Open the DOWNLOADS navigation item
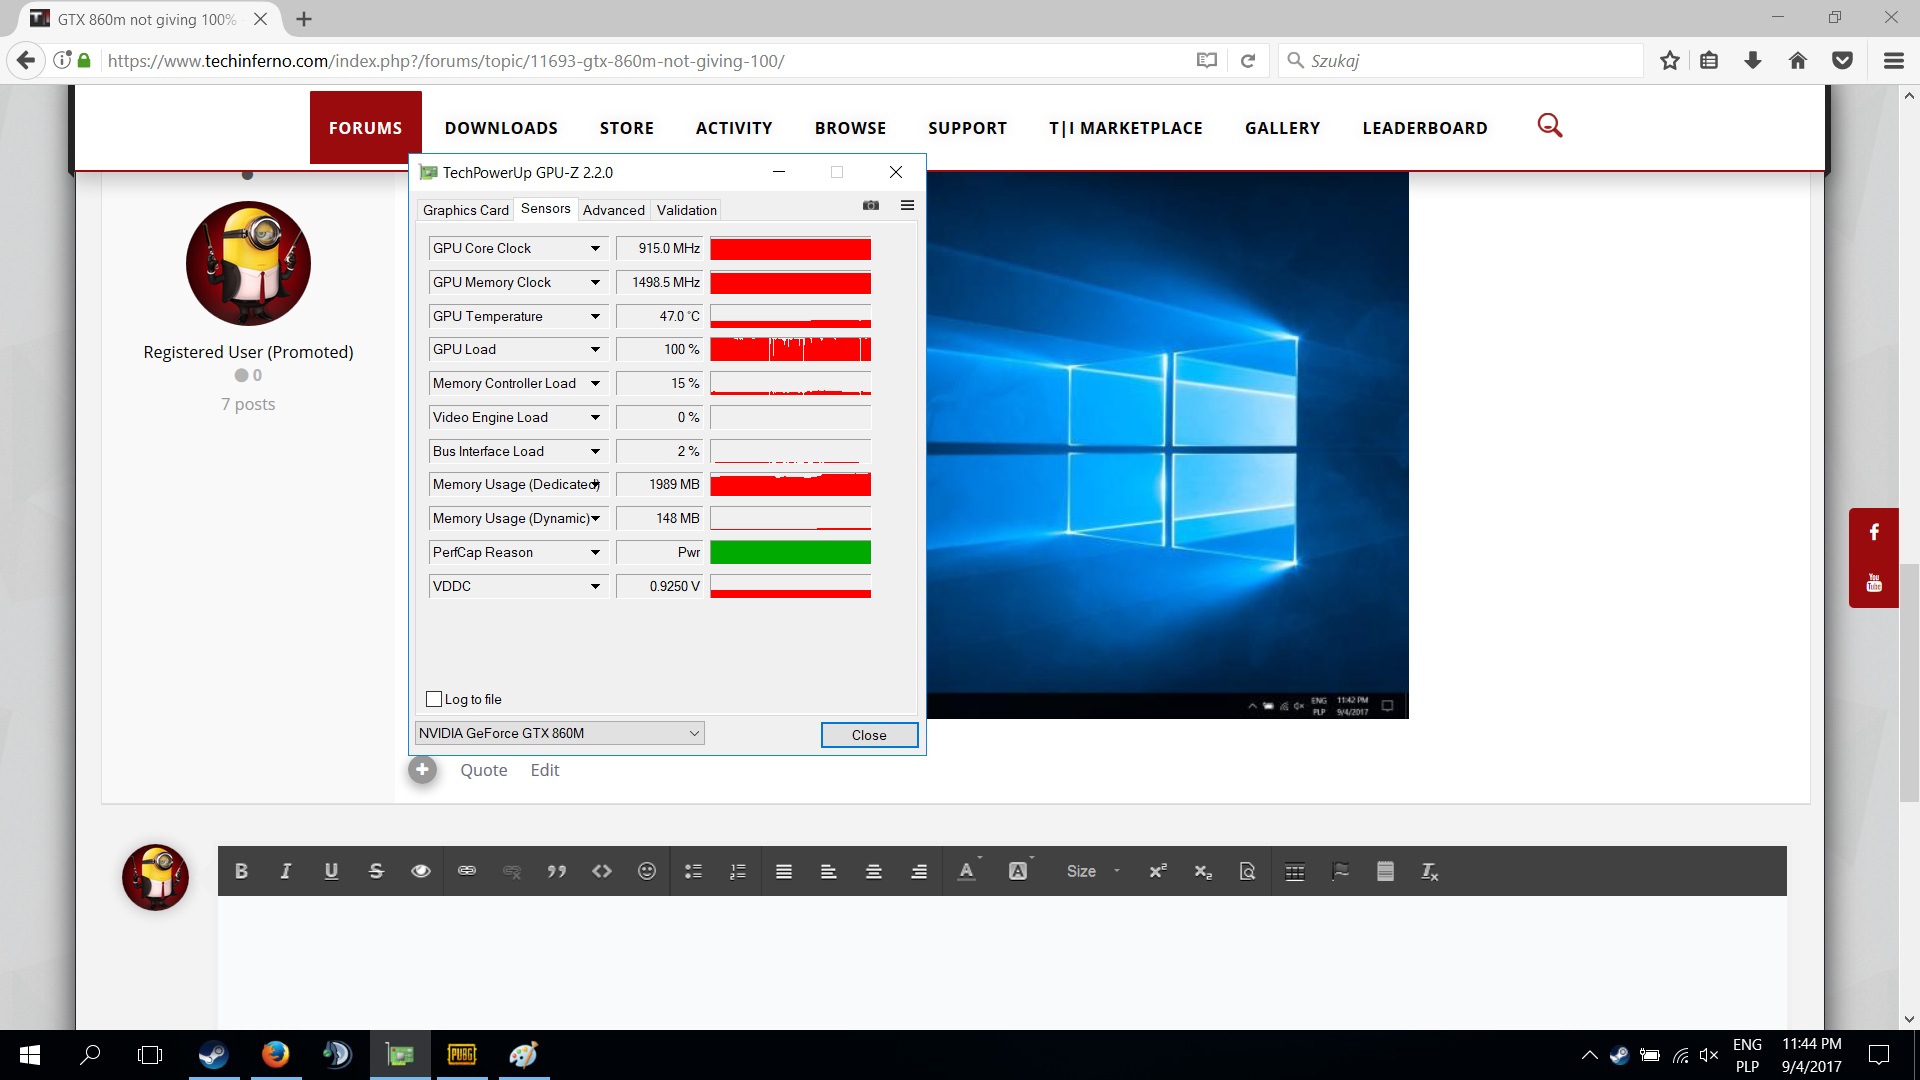Image resolution: width=1920 pixels, height=1080 pixels. pyautogui.click(x=501, y=128)
